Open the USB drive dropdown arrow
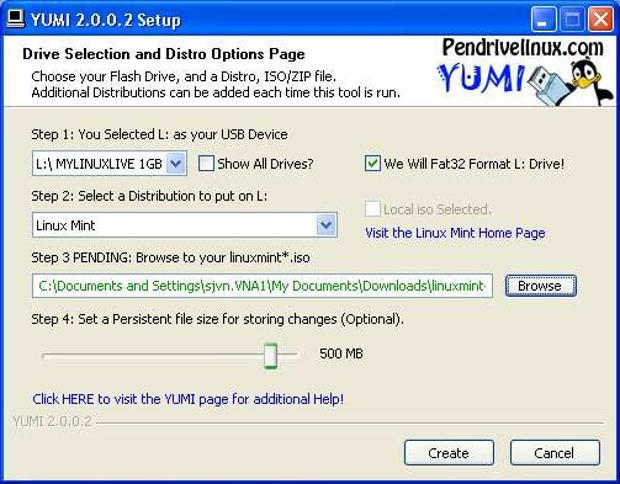 click(x=176, y=163)
